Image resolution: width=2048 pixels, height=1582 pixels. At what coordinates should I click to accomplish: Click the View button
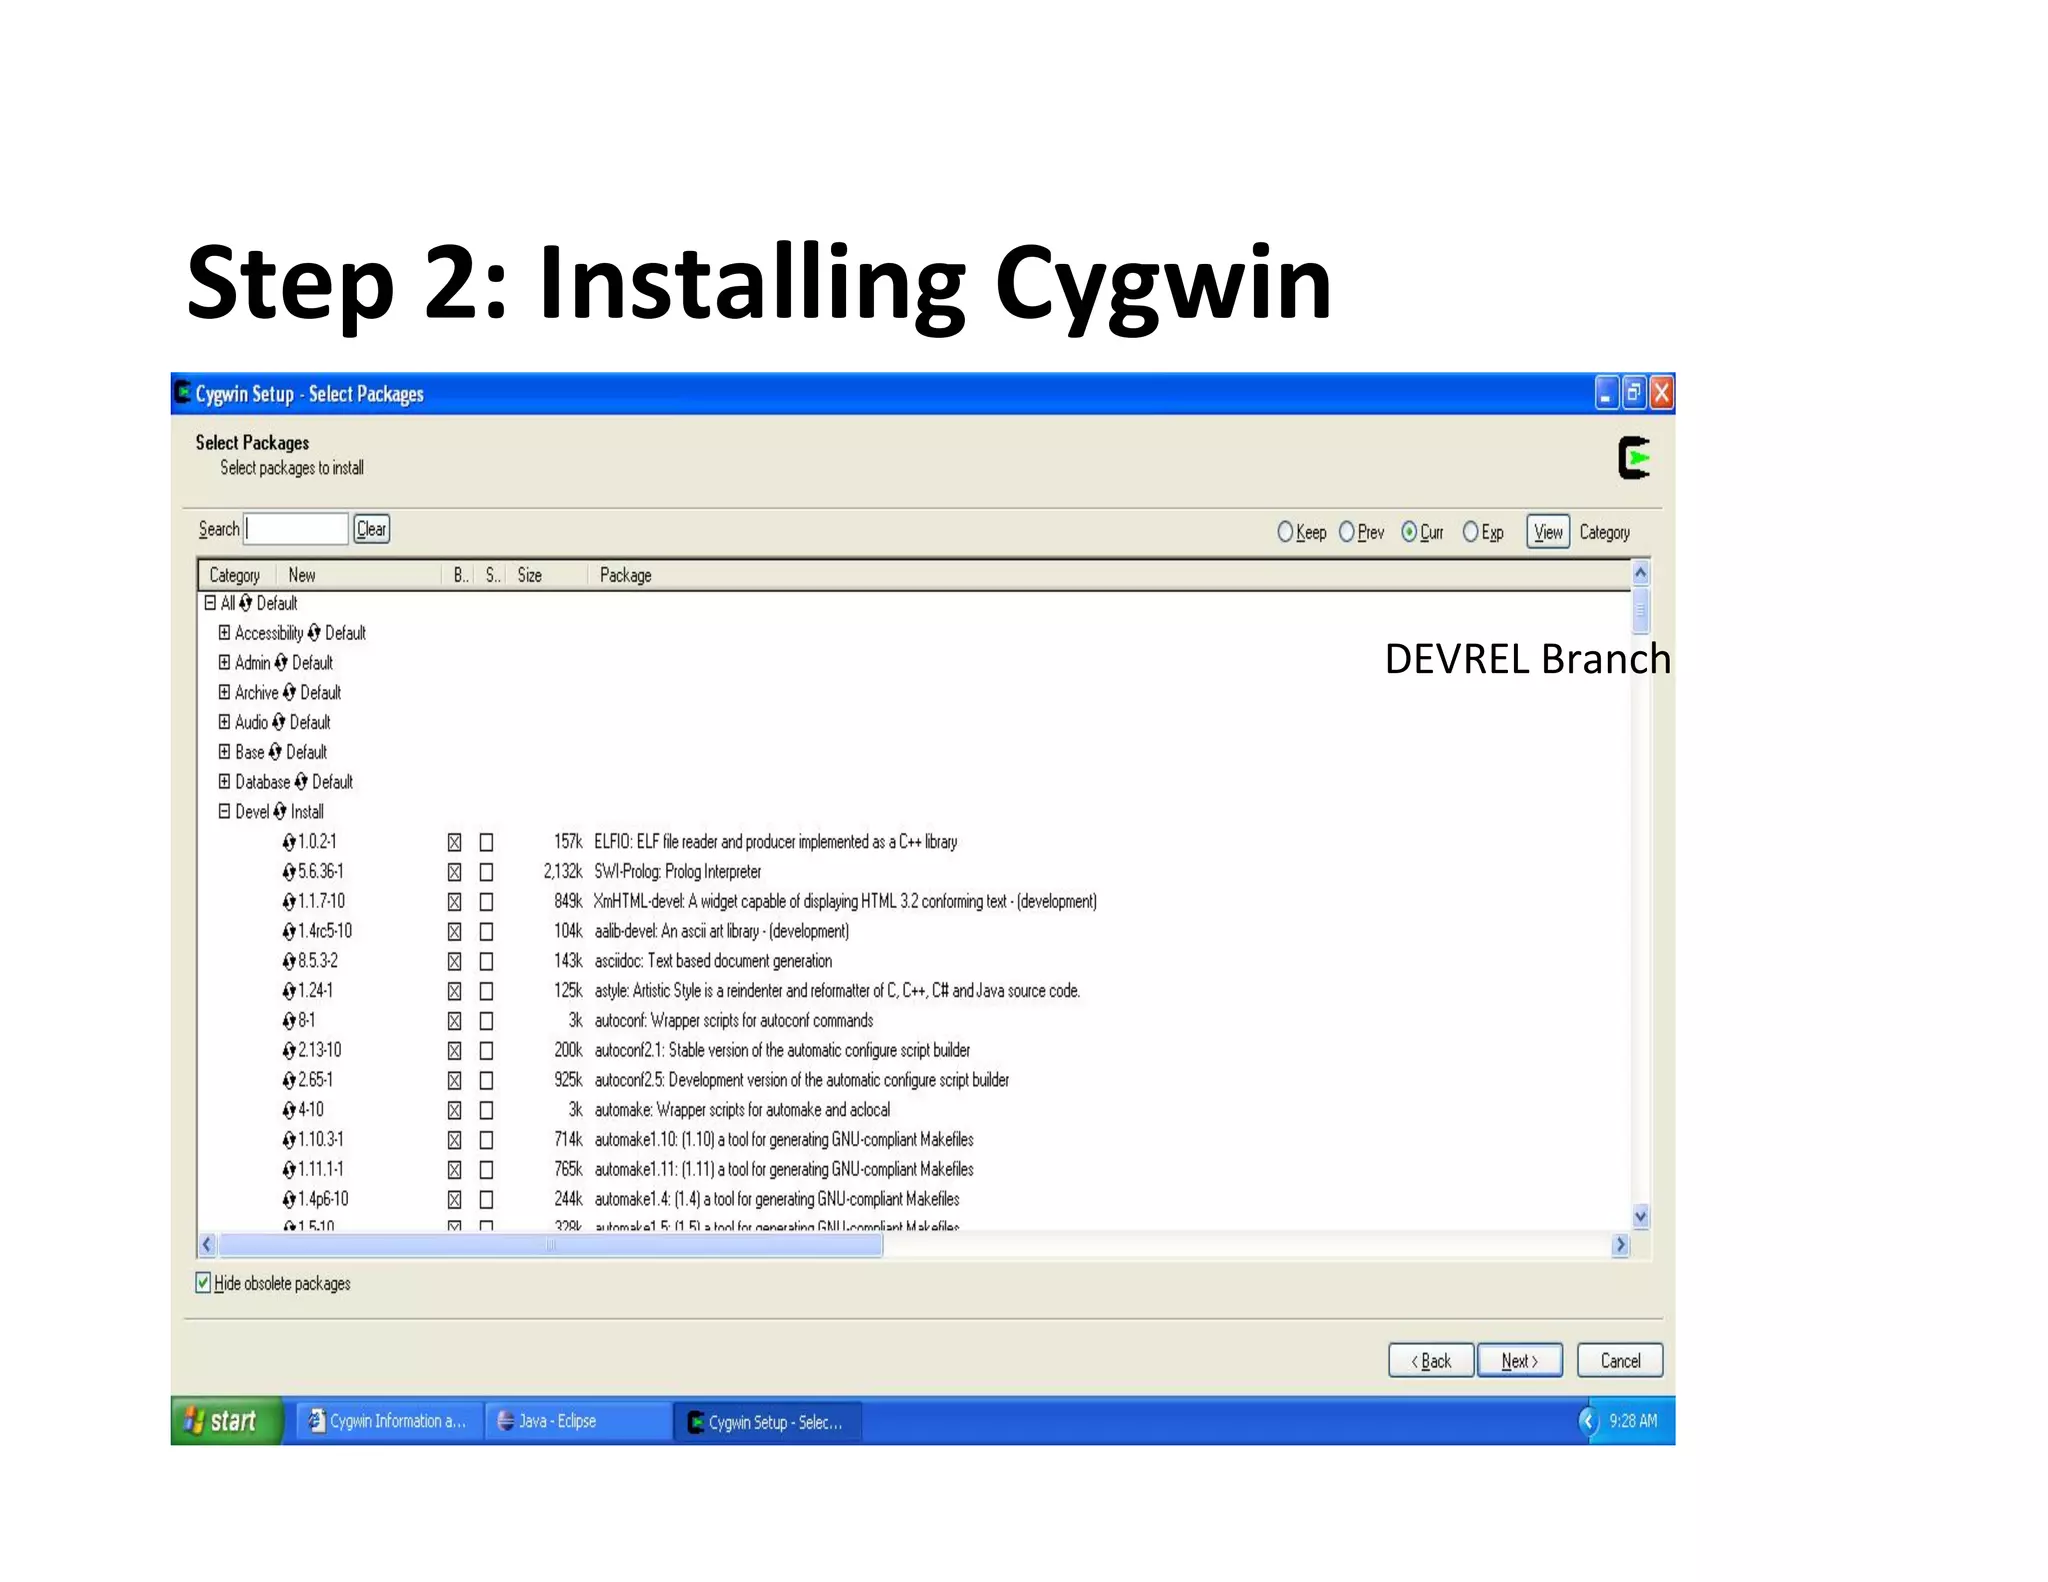point(1548,532)
